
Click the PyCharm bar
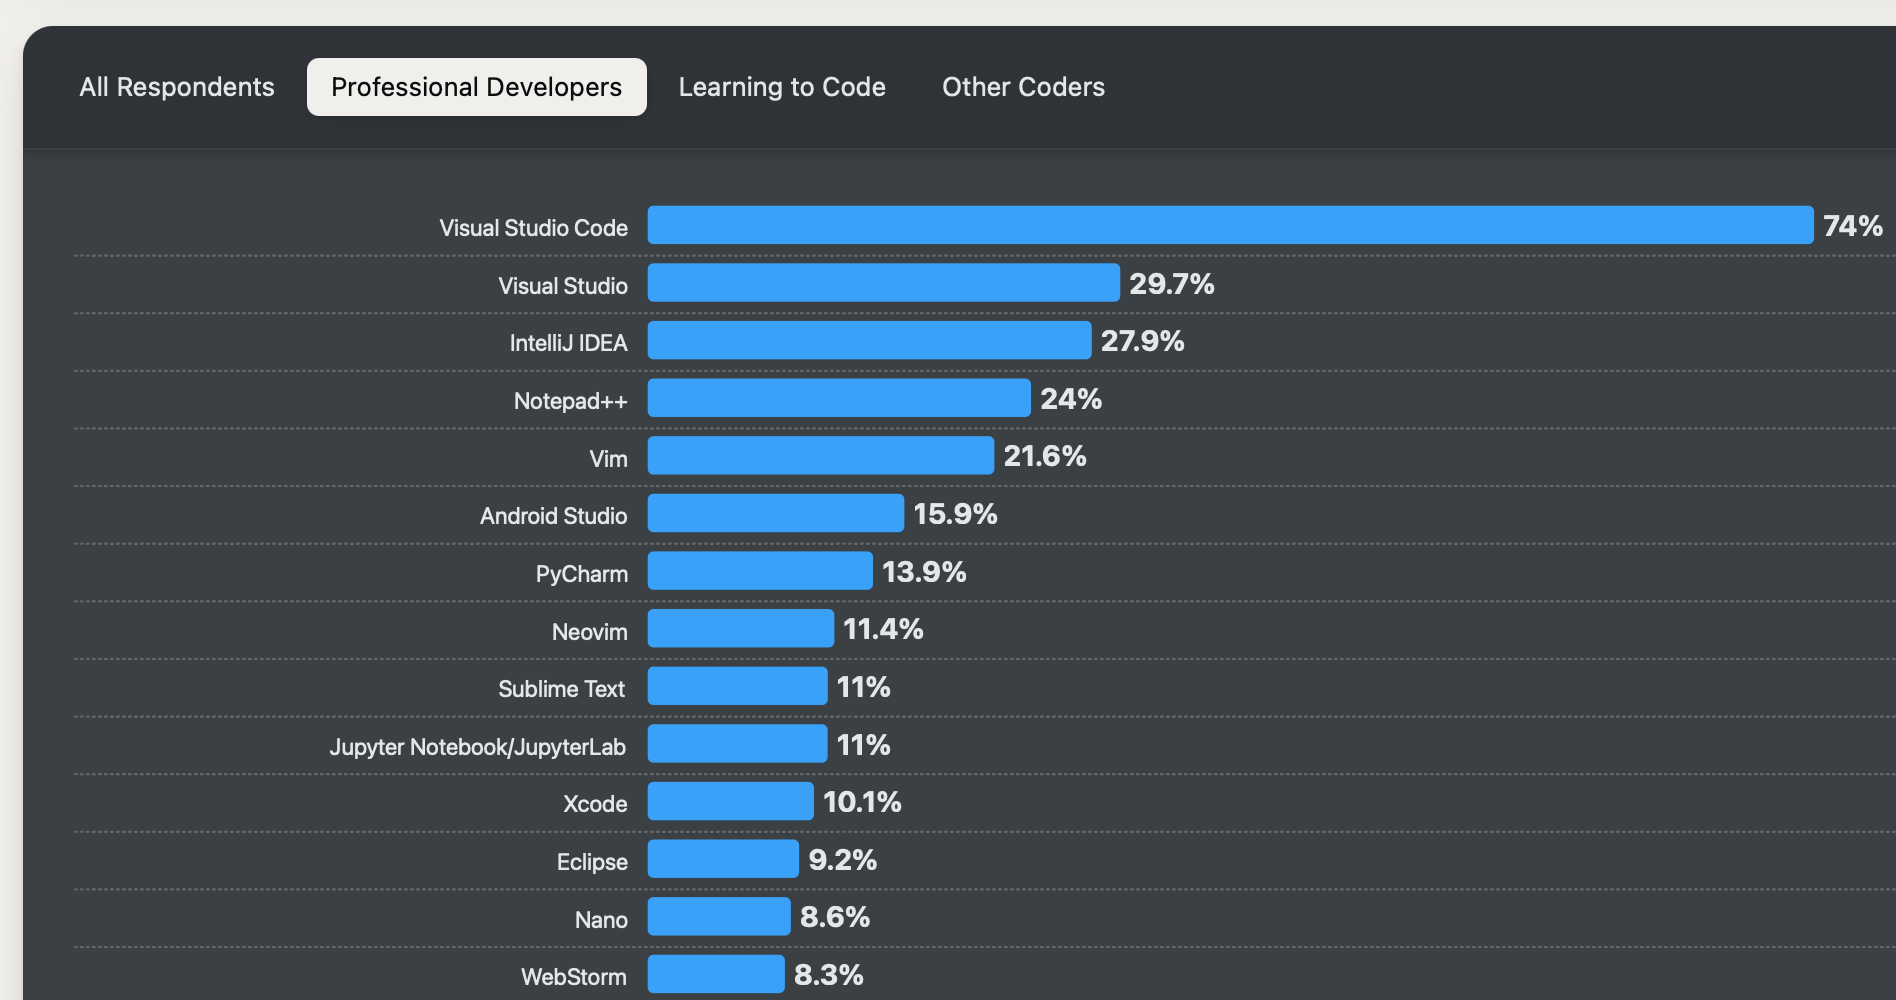(760, 571)
